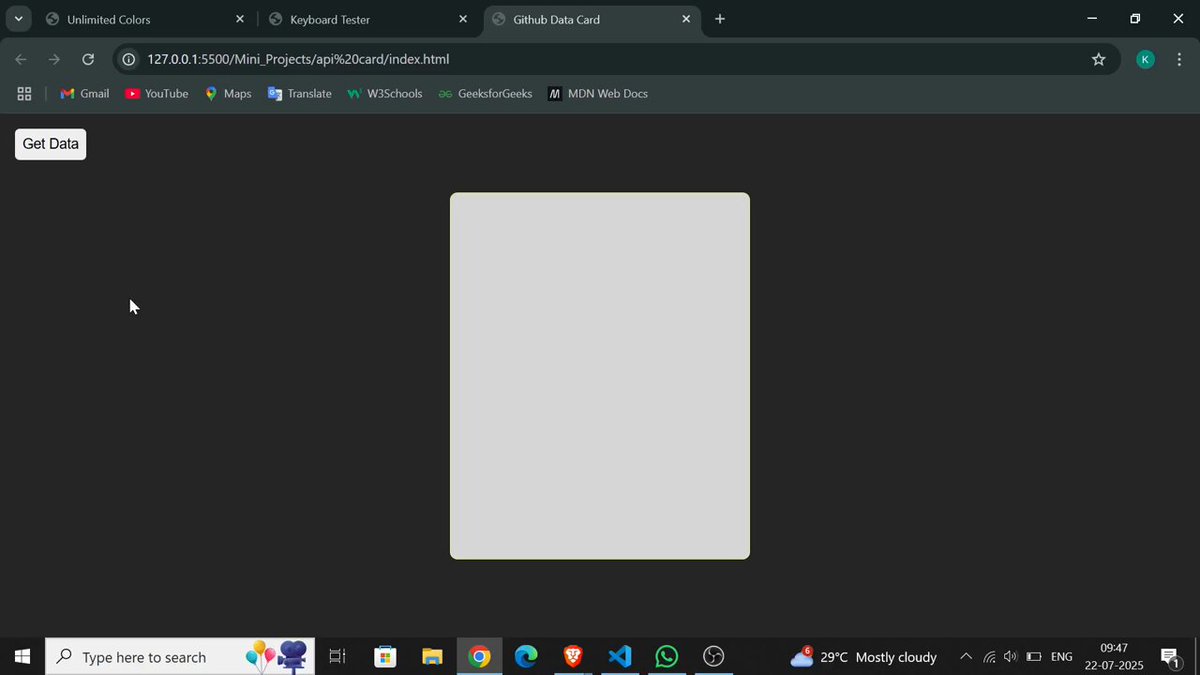Open the clock and date 09:47
Viewport: 1200px width, 675px height.
[x=1114, y=657]
